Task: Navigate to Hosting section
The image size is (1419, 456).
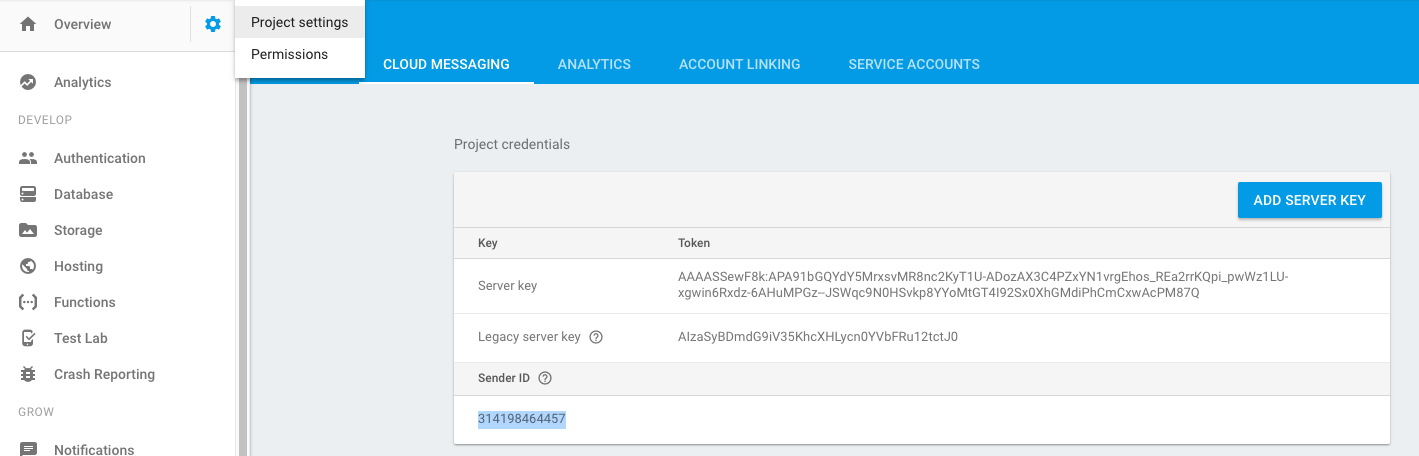Action: click(79, 266)
